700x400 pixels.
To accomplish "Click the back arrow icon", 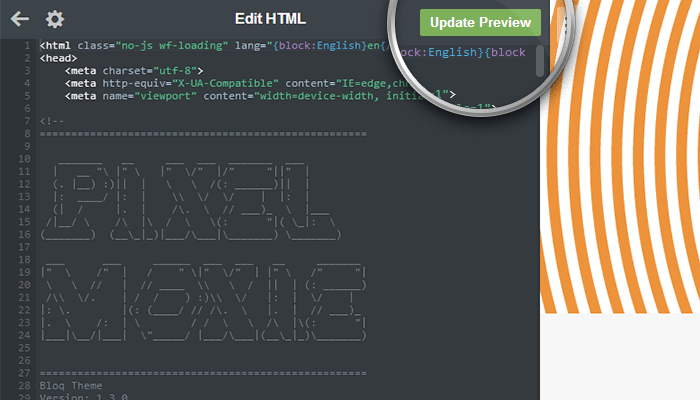I will coord(20,19).
